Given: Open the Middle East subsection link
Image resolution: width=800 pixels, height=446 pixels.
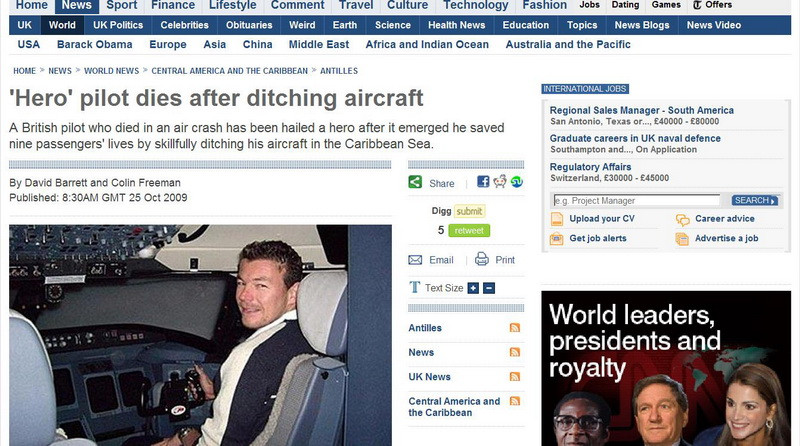Looking at the screenshot, I should (319, 44).
